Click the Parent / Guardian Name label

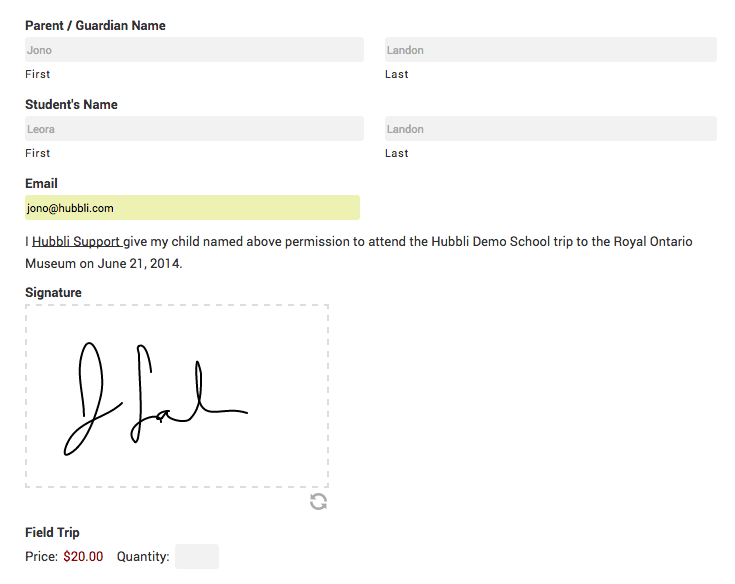click(95, 25)
